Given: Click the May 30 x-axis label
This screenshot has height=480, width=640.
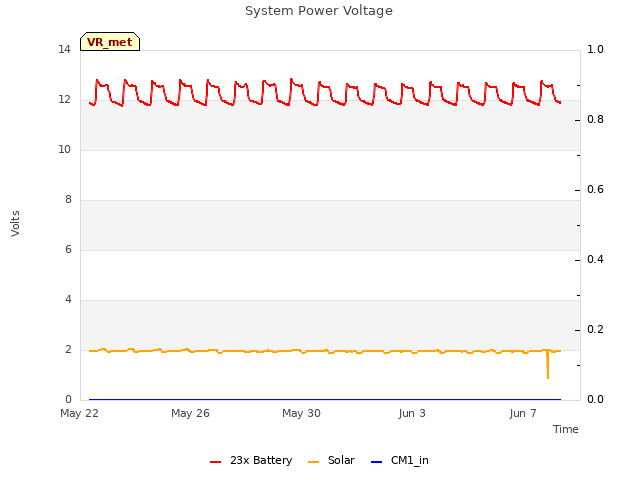Looking at the screenshot, I should pyautogui.click(x=301, y=413).
